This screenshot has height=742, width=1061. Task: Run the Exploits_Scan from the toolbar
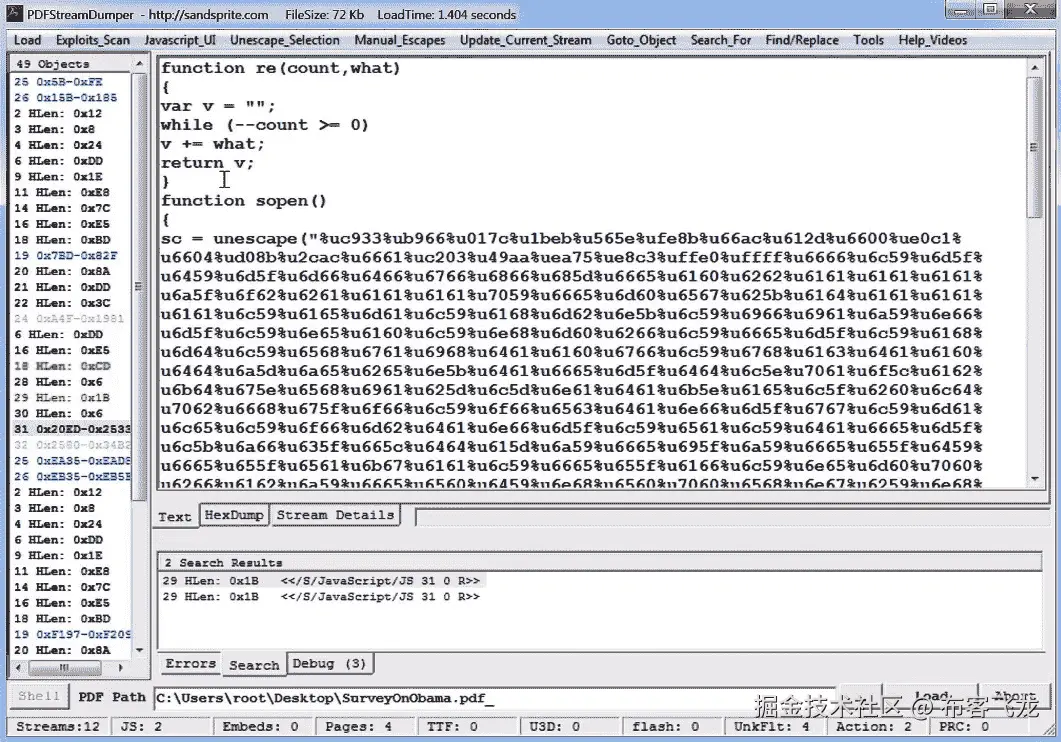tap(92, 40)
